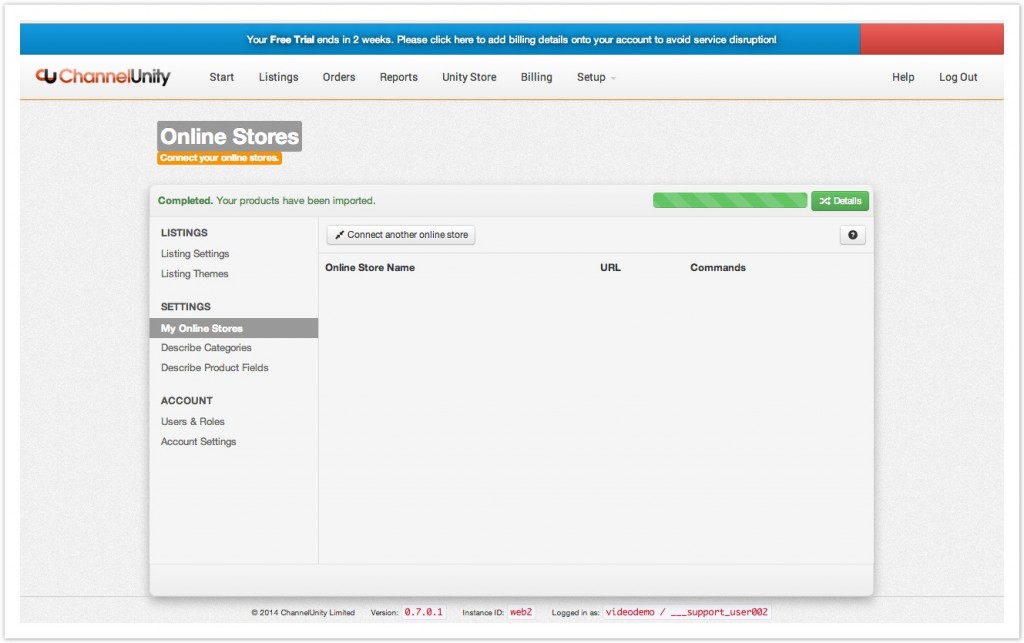The width and height of the screenshot is (1024, 643).
Task: Navigate to the Orders section
Action: [x=339, y=77]
